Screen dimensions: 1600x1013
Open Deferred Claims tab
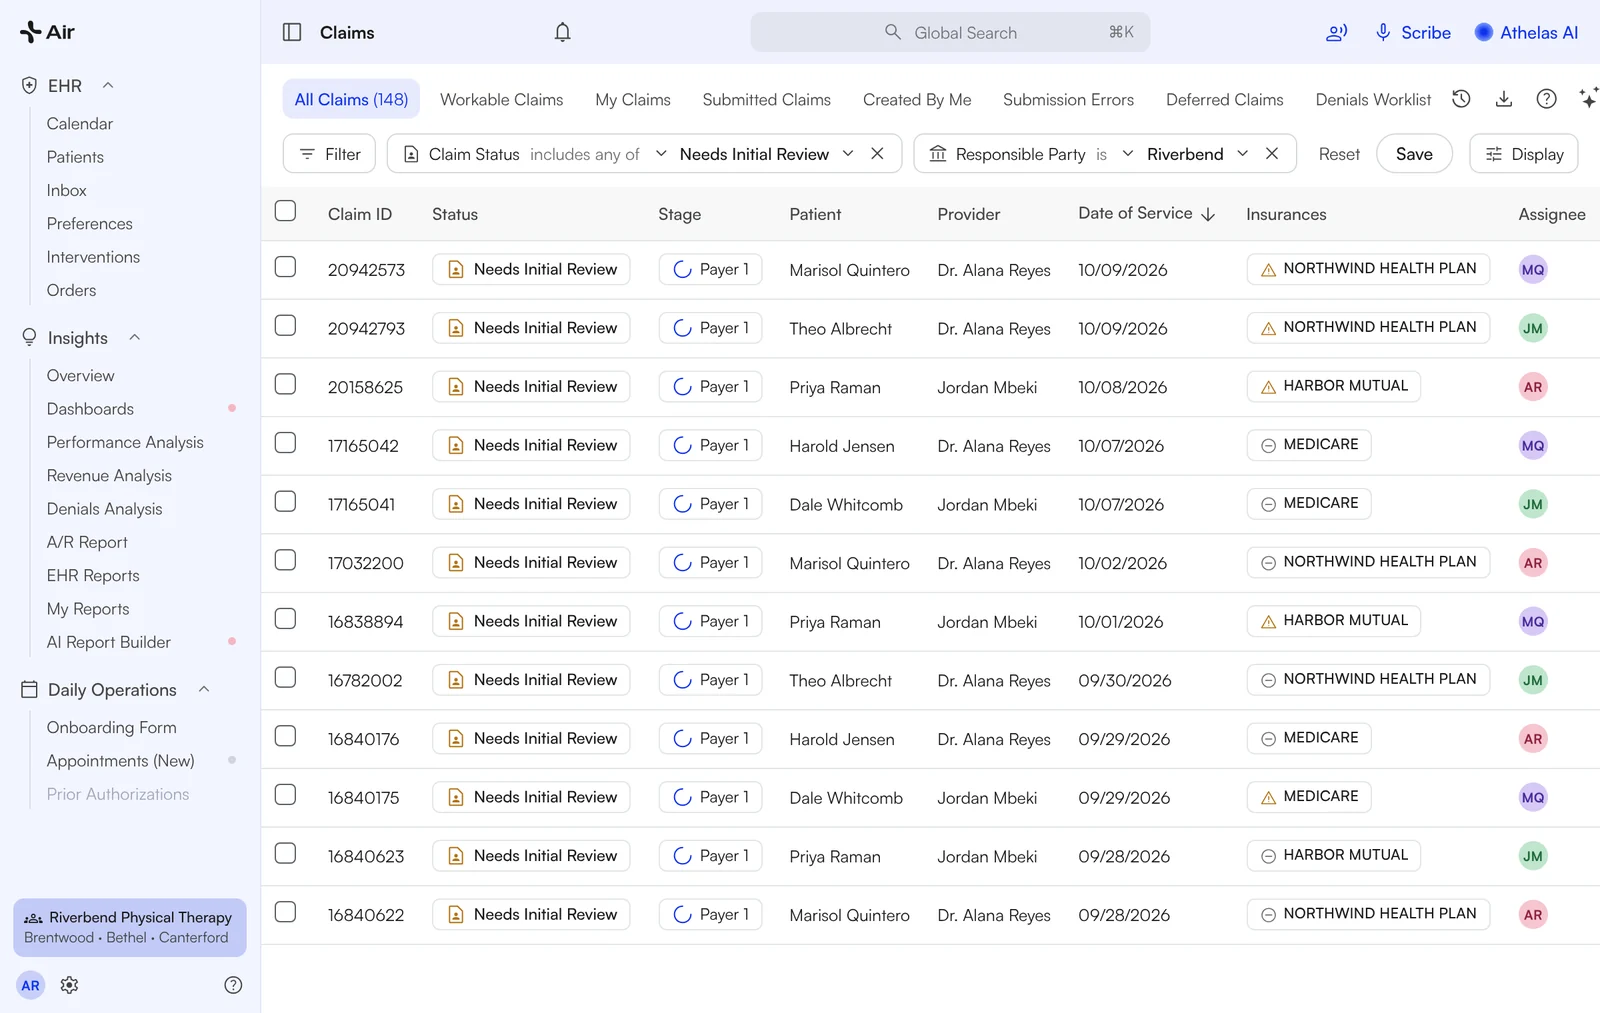tap(1224, 100)
